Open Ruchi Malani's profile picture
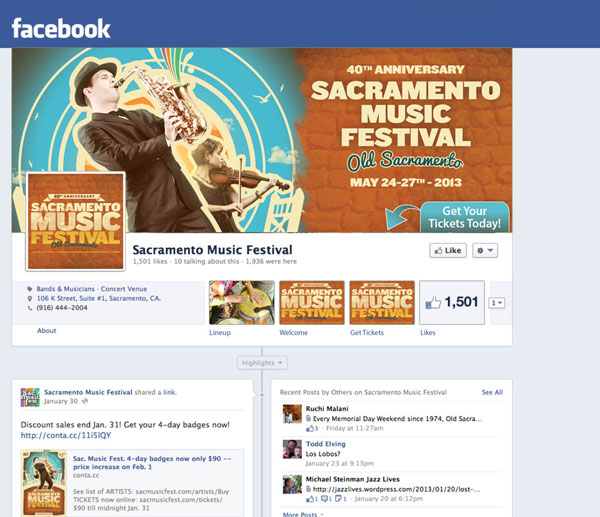 click(x=292, y=414)
